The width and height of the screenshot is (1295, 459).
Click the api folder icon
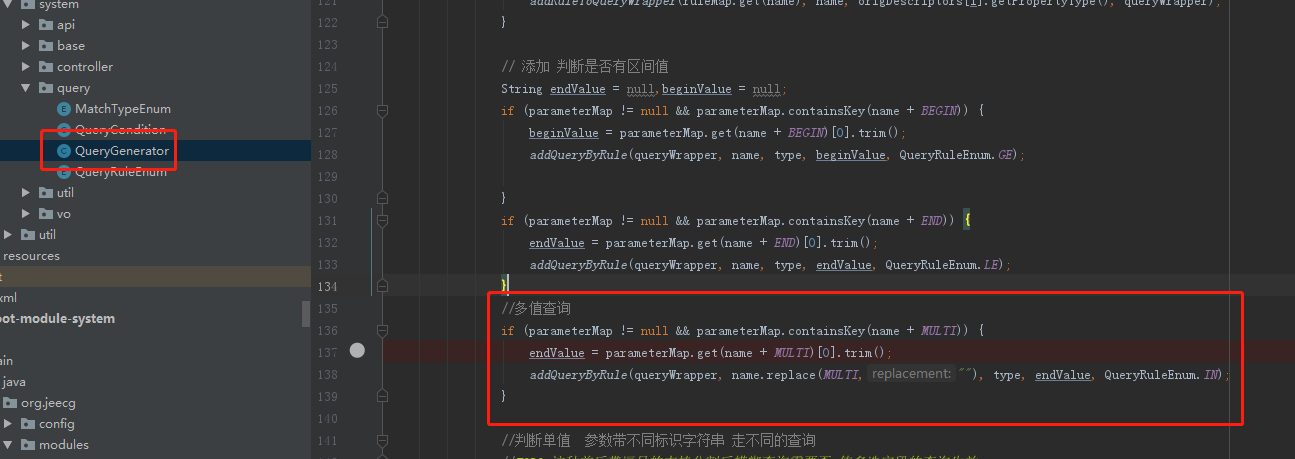(46, 25)
